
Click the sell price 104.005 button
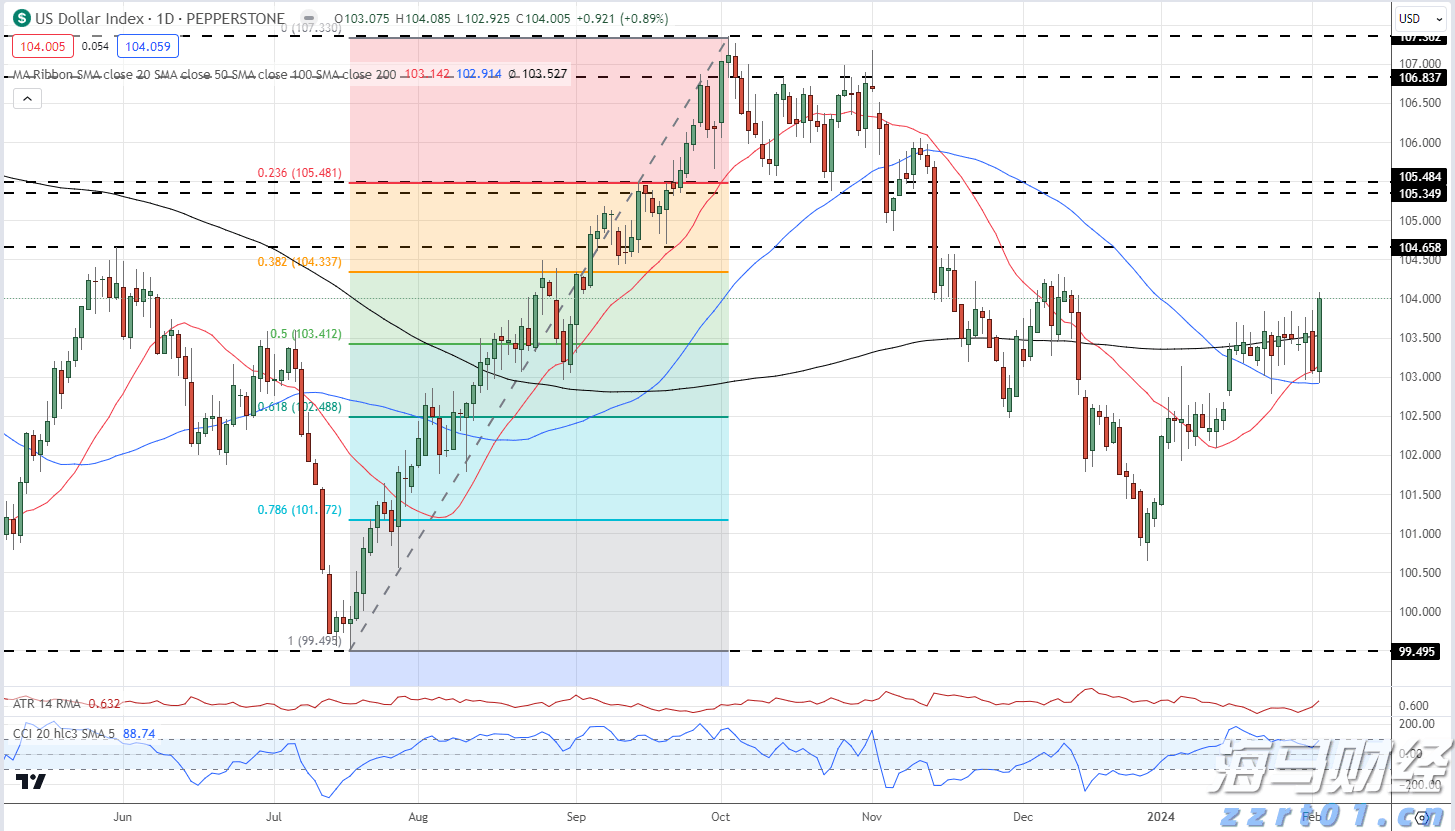click(41, 46)
